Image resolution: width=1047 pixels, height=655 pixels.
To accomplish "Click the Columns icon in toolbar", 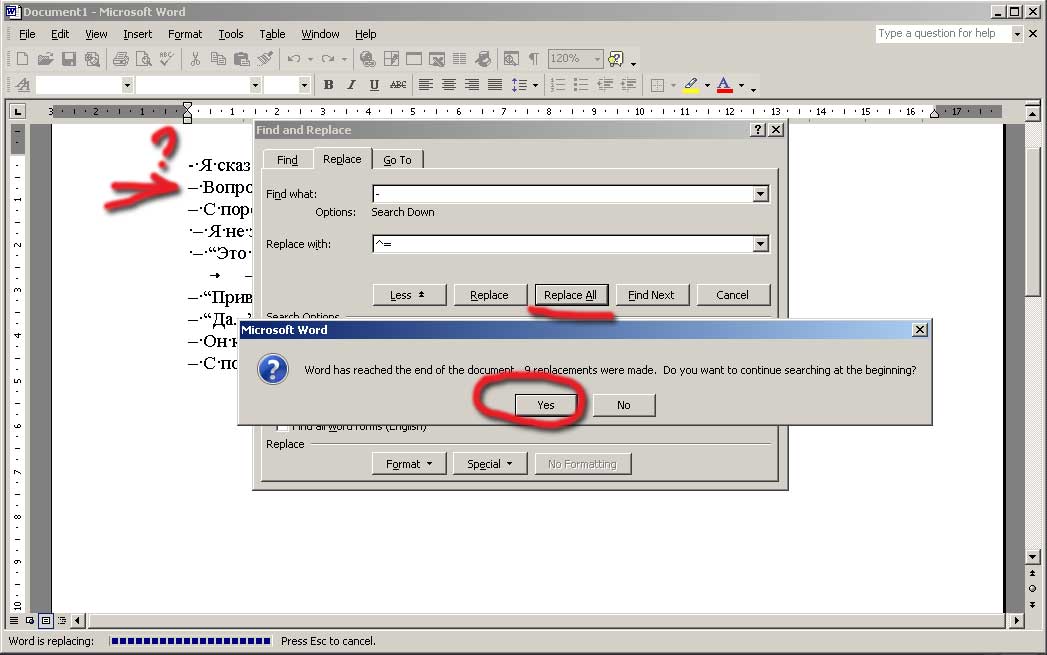I will point(459,59).
